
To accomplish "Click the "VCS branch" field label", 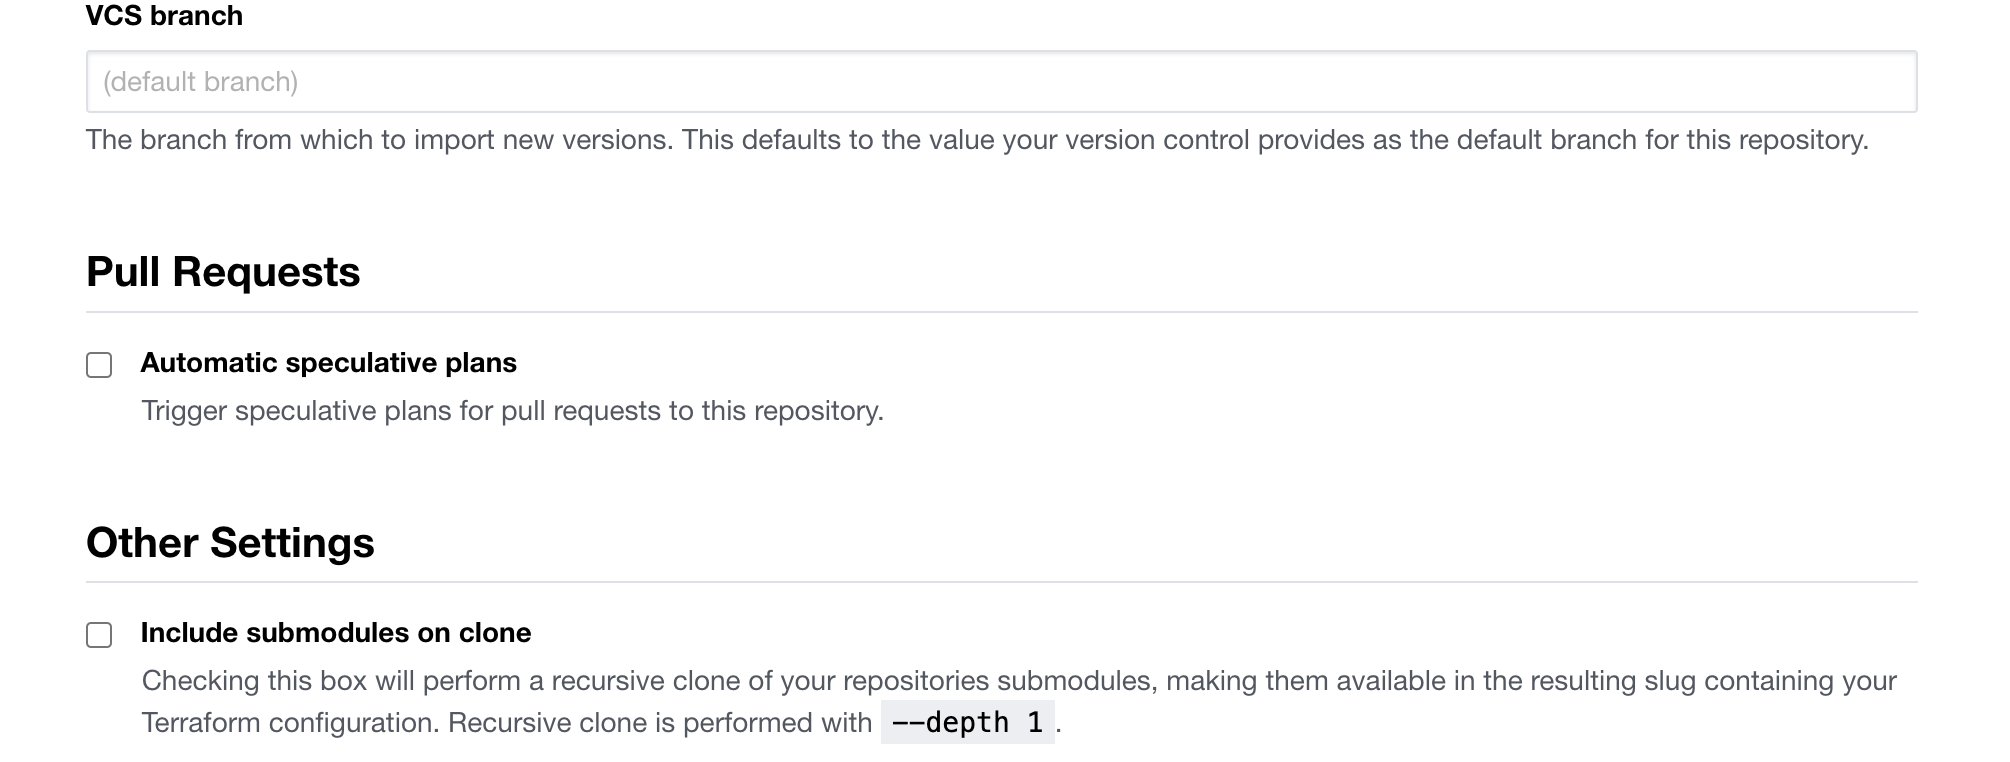I will [164, 16].
